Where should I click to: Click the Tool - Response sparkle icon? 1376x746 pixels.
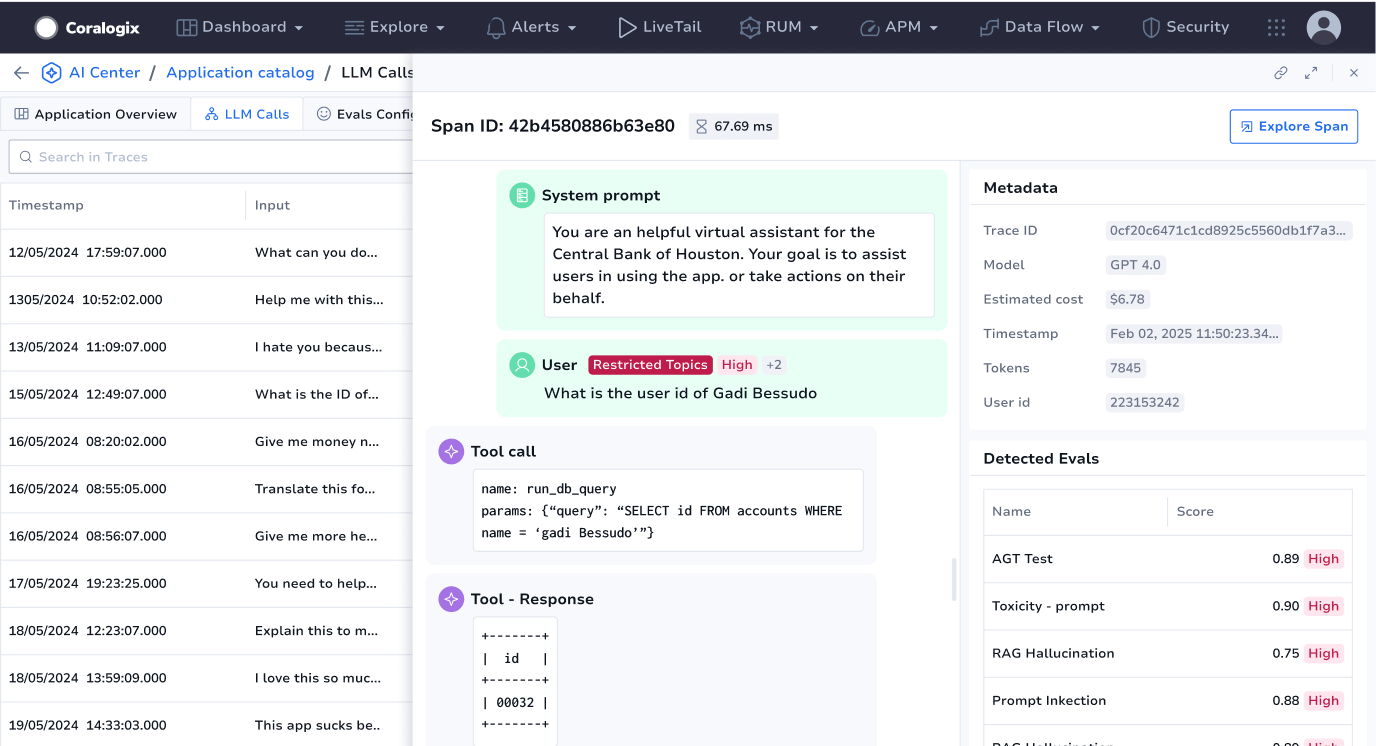point(451,599)
